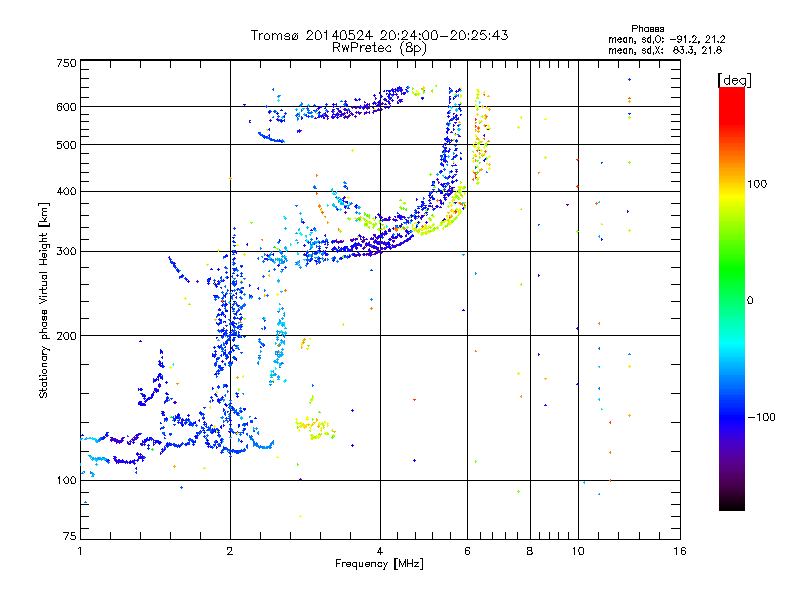The image size is (800, 600).
Task: Click the '400' height axis label
Action: tap(66, 191)
